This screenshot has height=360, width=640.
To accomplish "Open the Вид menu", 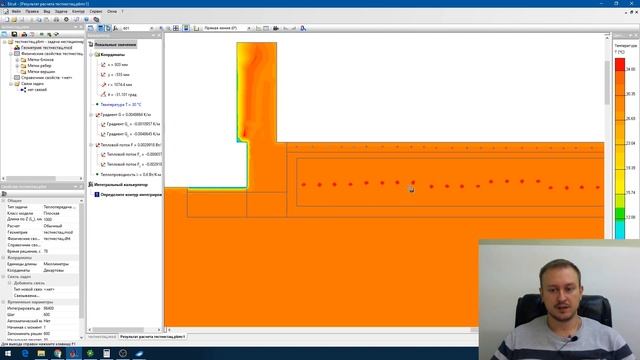I will [x=47, y=11].
